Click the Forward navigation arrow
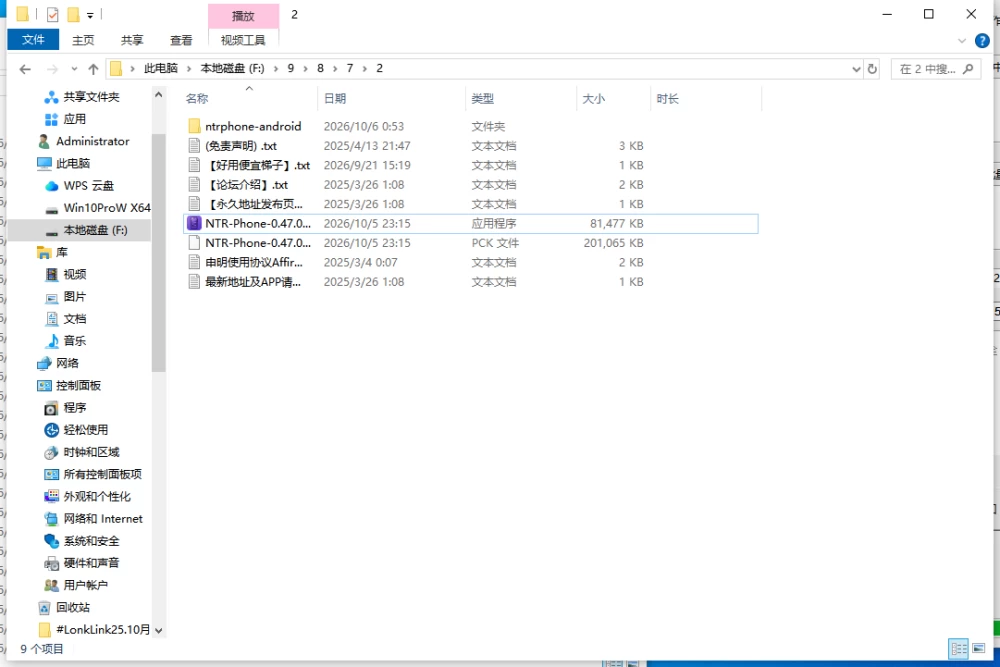This screenshot has width=1000, height=667. 52,69
